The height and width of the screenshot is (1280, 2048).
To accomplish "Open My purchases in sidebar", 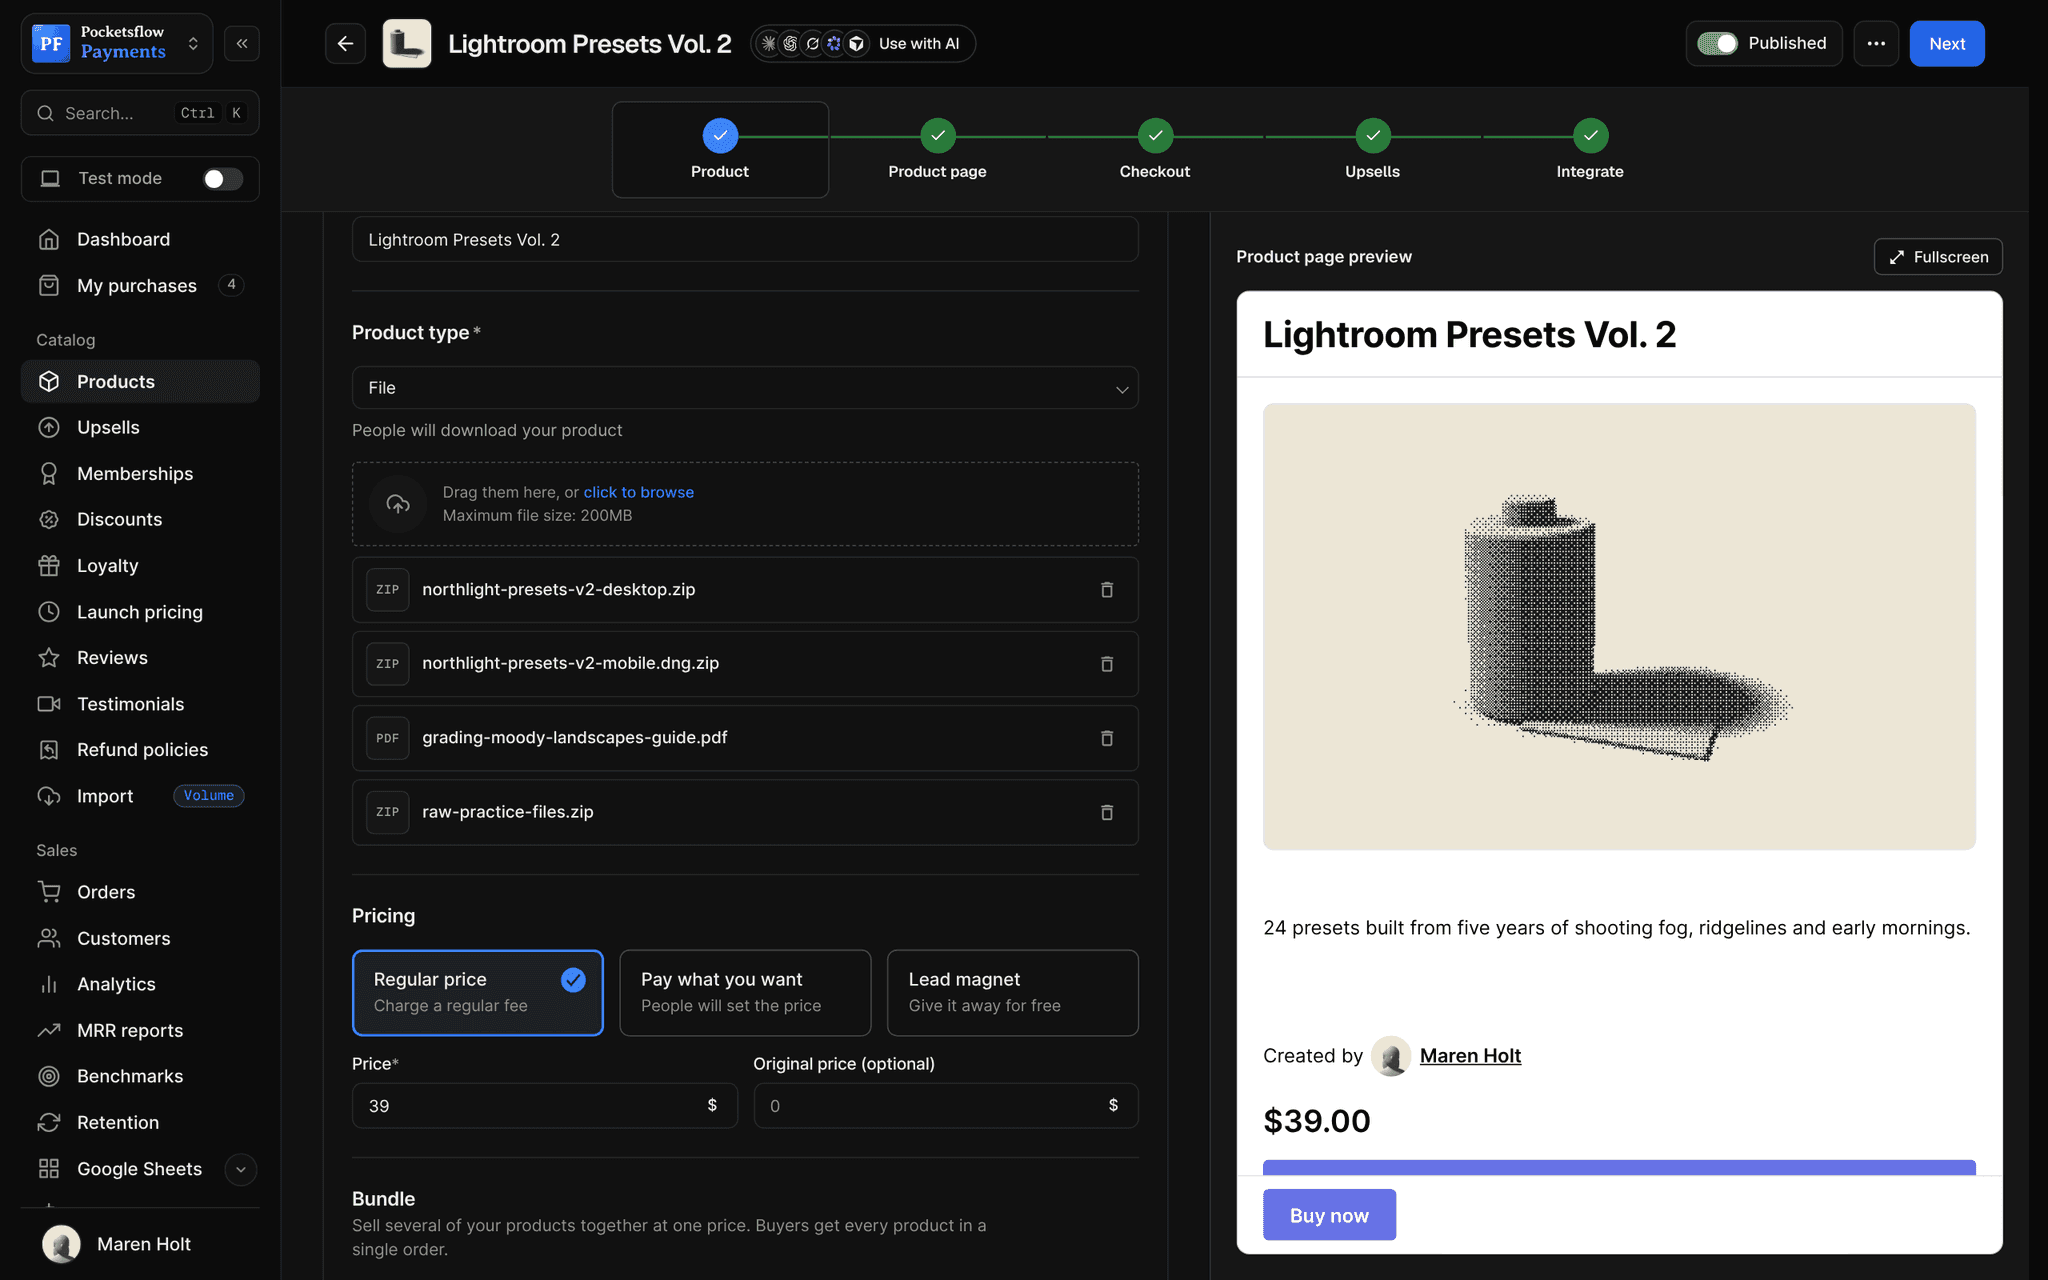I will tap(140, 285).
